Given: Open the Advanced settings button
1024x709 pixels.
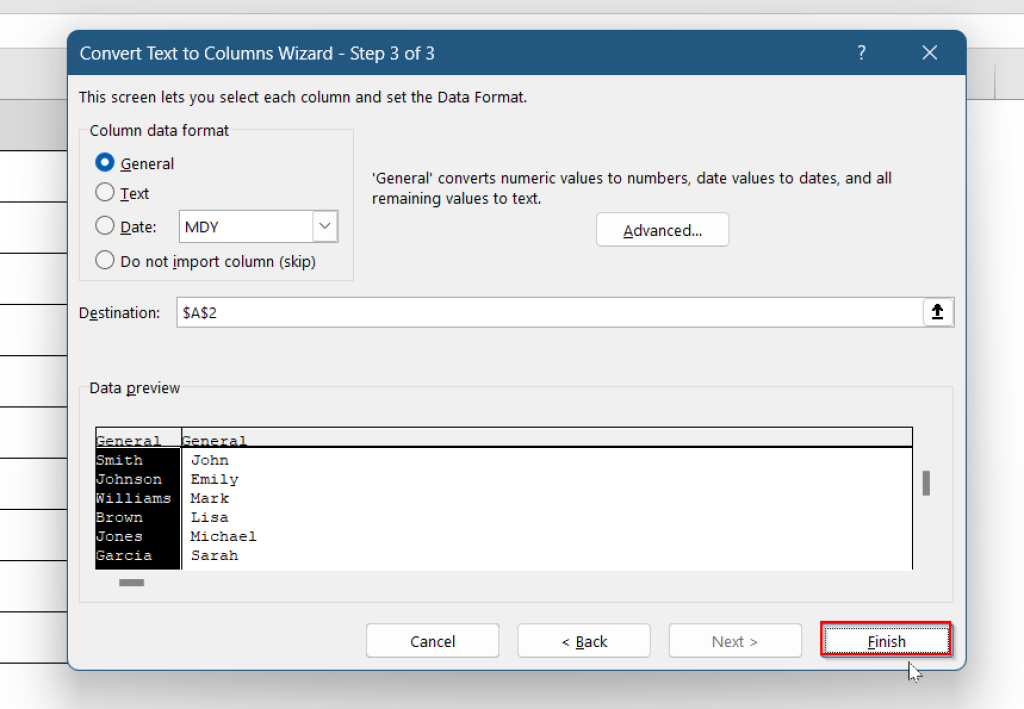Looking at the screenshot, I should coord(662,230).
